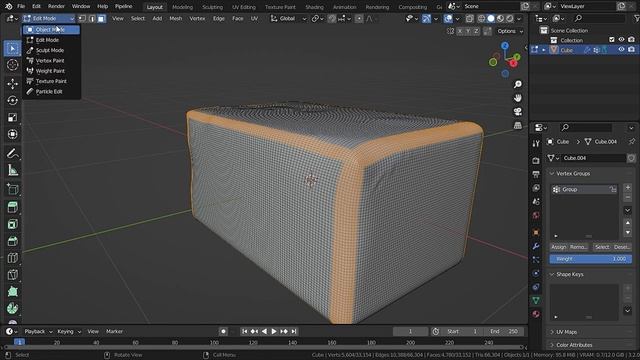Image resolution: width=640 pixels, height=360 pixels.
Task: Select the Annotate tool
Action: click(12, 153)
